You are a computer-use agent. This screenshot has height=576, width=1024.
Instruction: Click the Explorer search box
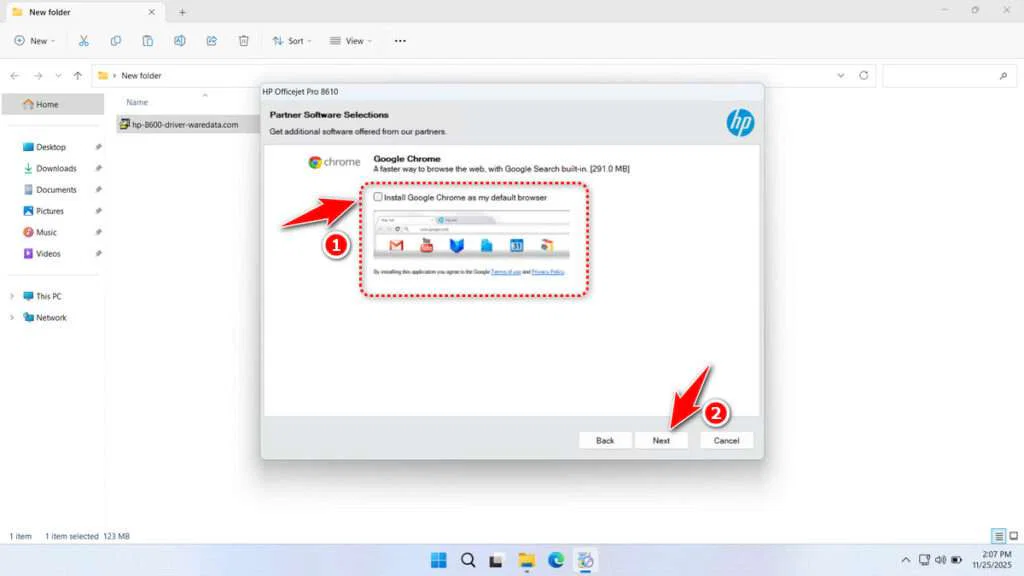[x=950, y=75]
